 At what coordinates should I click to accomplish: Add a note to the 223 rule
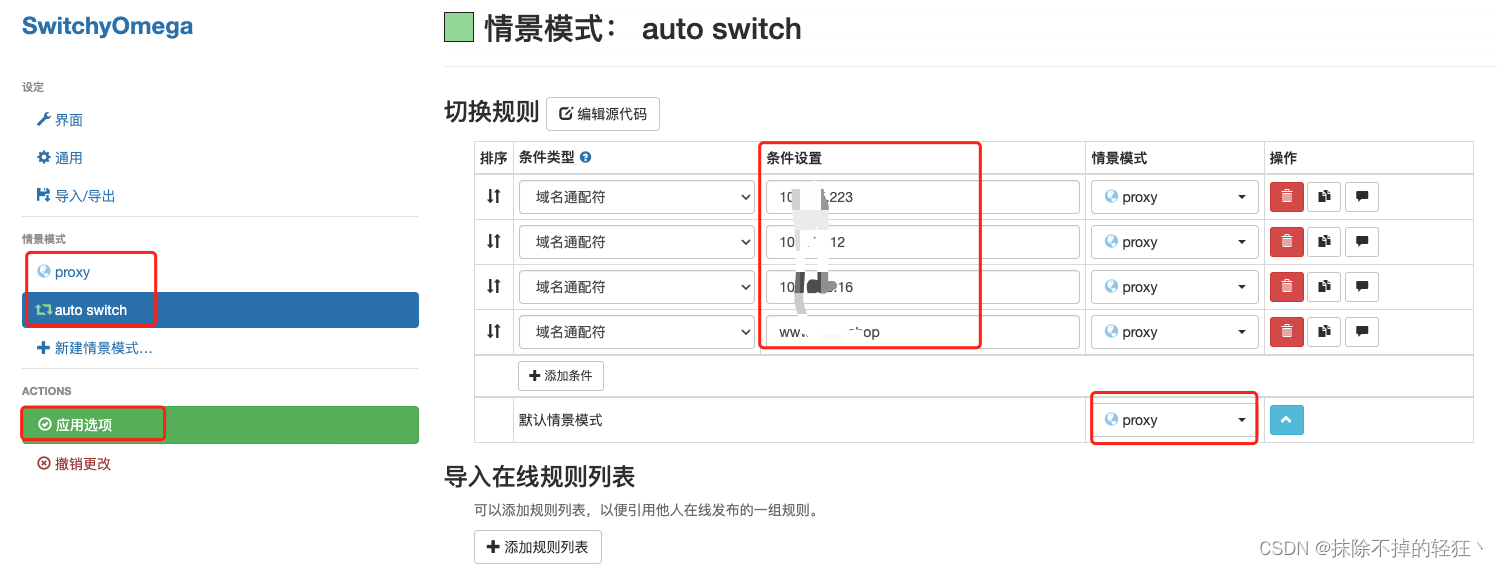[1362, 197]
